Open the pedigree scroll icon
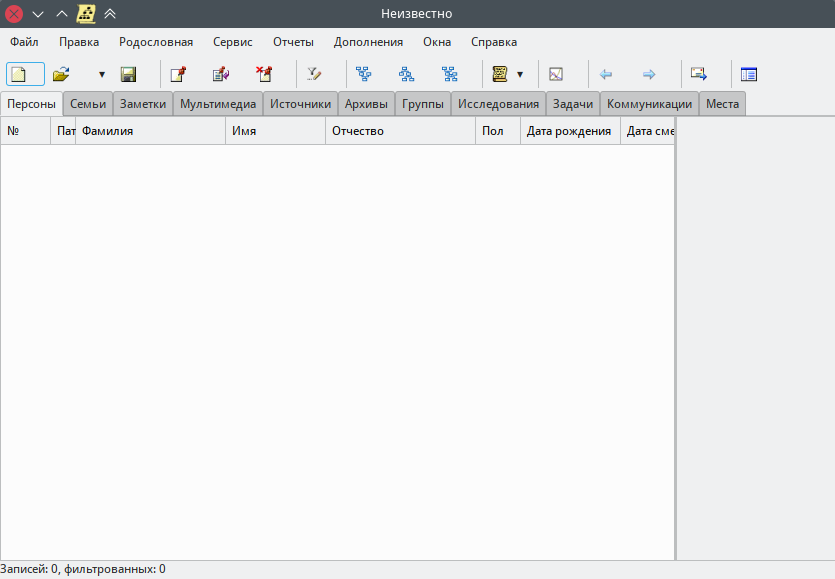 (x=500, y=74)
